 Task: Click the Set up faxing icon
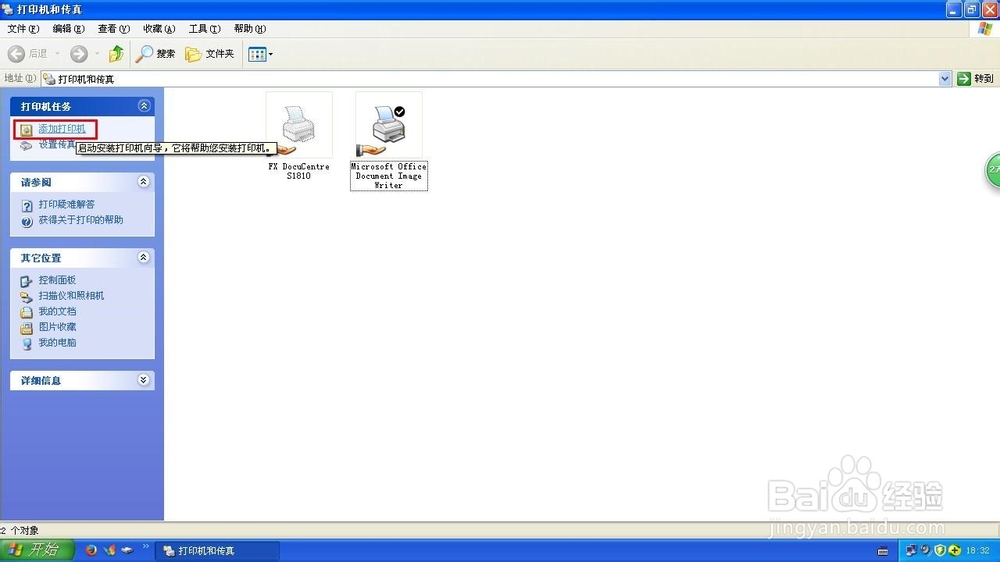pyautogui.click(x=26, y=145)
